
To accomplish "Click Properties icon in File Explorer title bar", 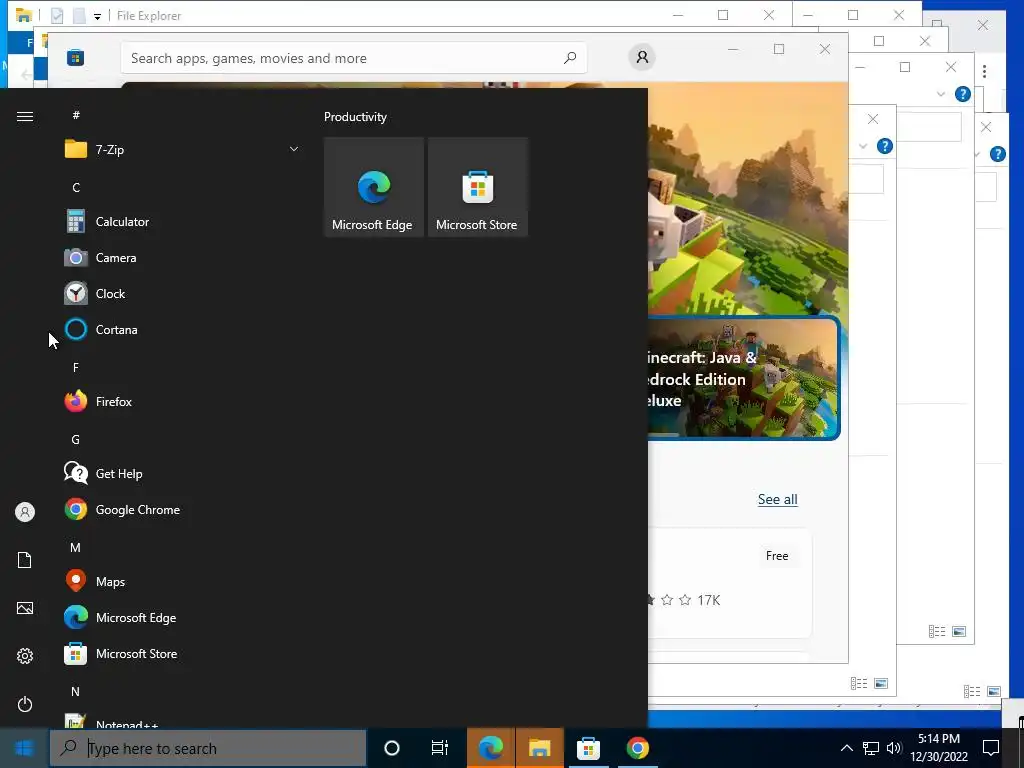I will coord(57,16).
